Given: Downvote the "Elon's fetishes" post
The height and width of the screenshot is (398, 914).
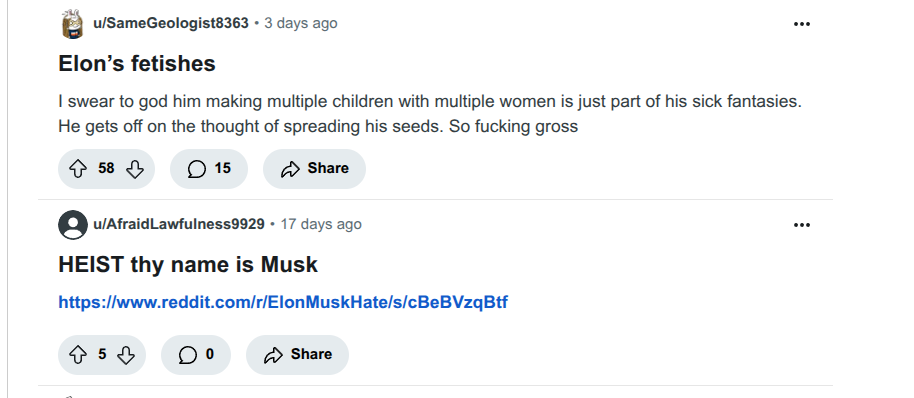Looking at the screenshot, I should 135,169.
